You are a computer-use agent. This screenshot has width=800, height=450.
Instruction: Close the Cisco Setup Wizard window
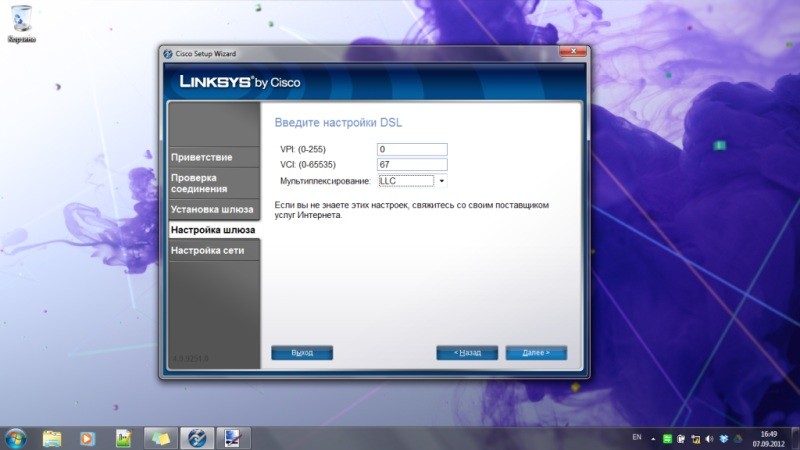[573, 51]
